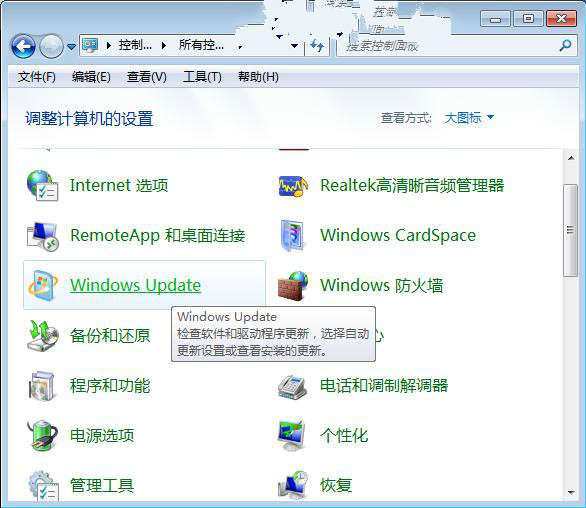Click the Windows 防火墙 brick wall icon
The height and width of the screenshot is (508, 586).
coord(293,286)
